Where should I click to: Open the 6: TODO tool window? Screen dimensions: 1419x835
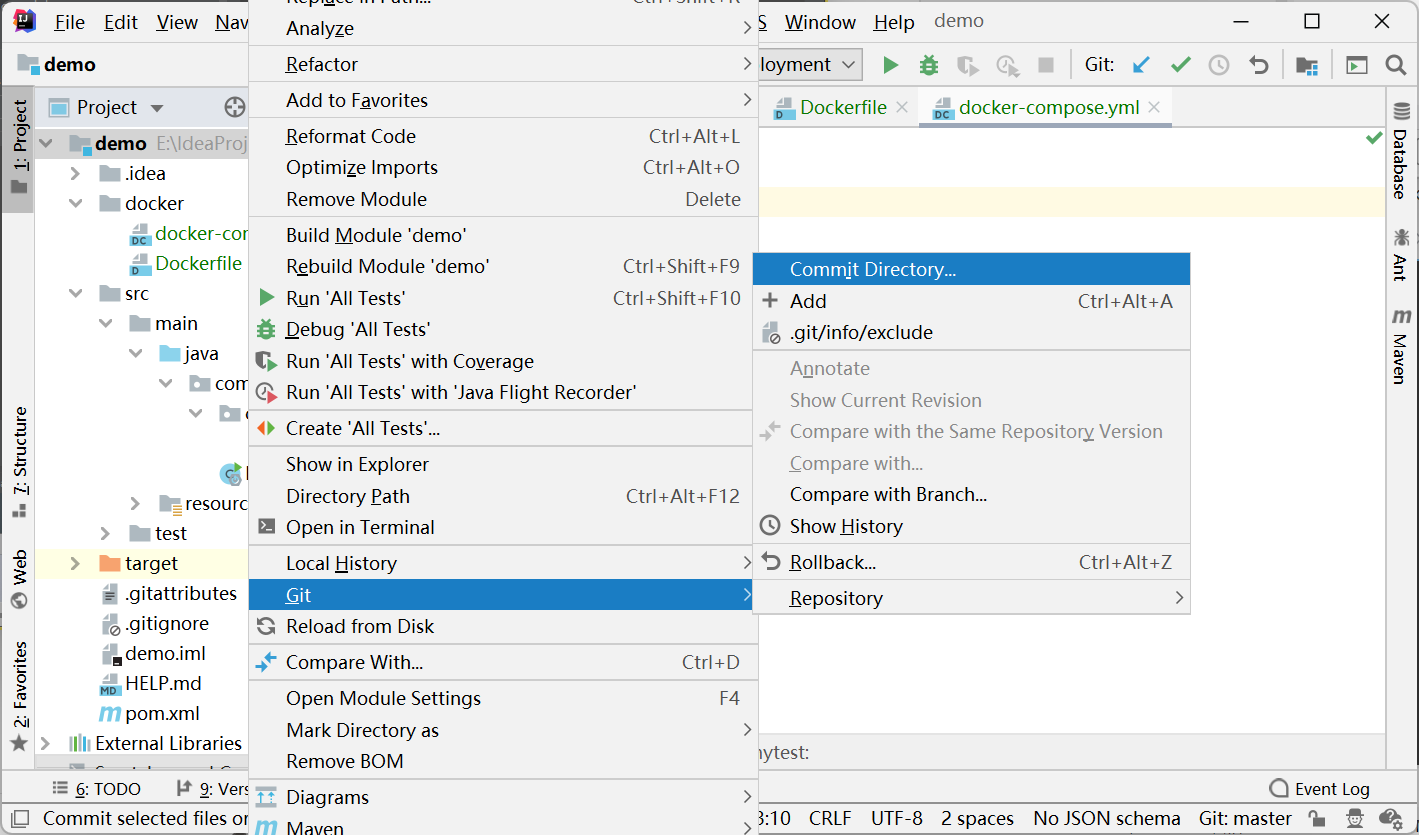97,789
